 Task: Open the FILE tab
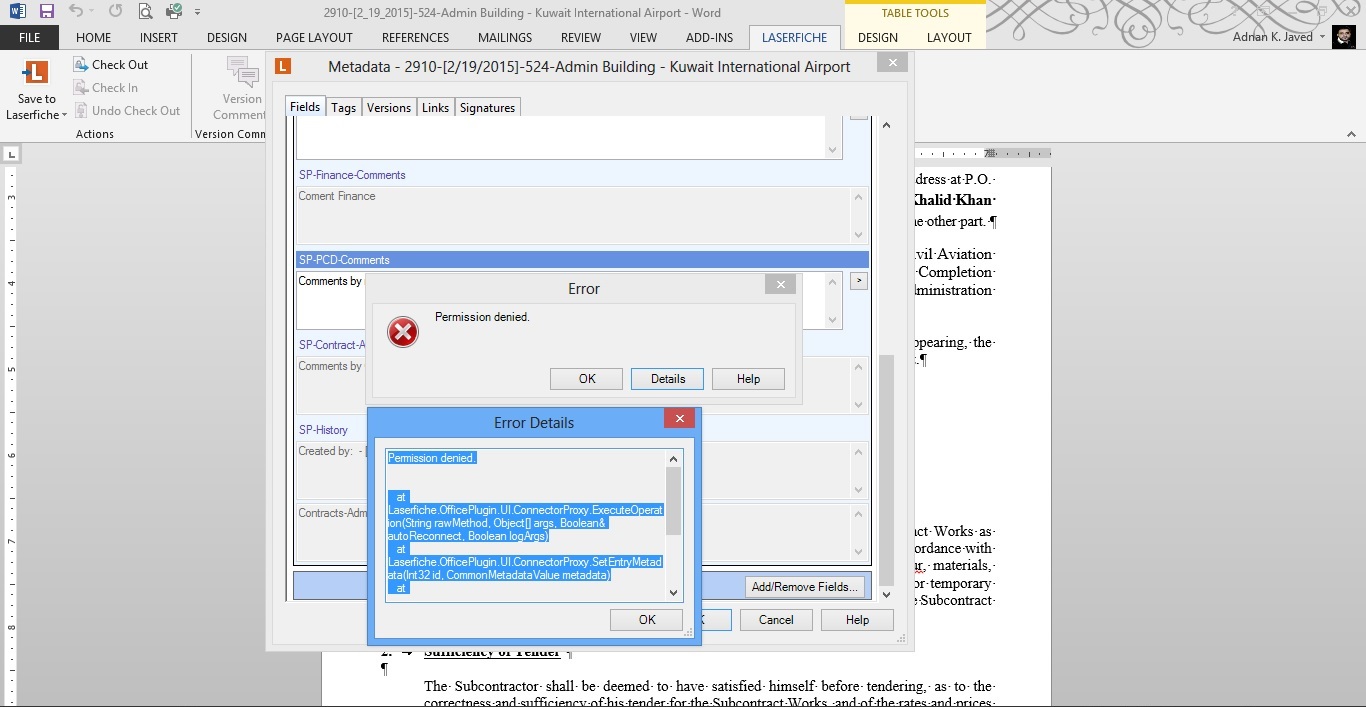(30, 37)
